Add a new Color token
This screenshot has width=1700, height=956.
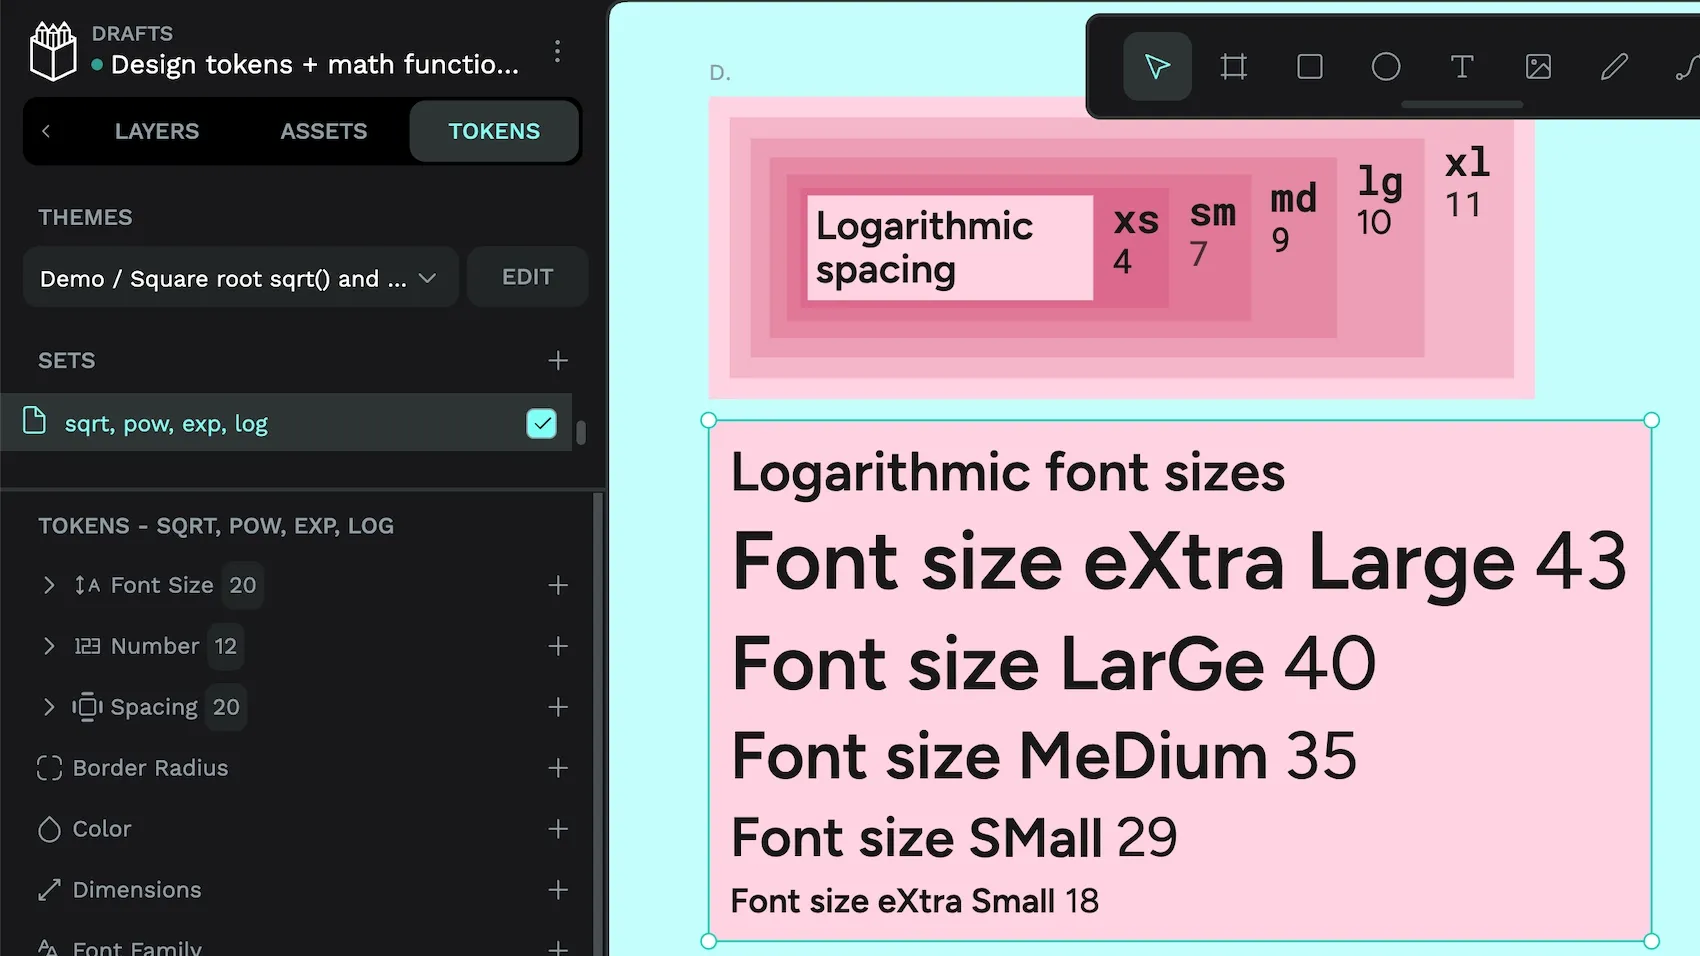[558, 829]
